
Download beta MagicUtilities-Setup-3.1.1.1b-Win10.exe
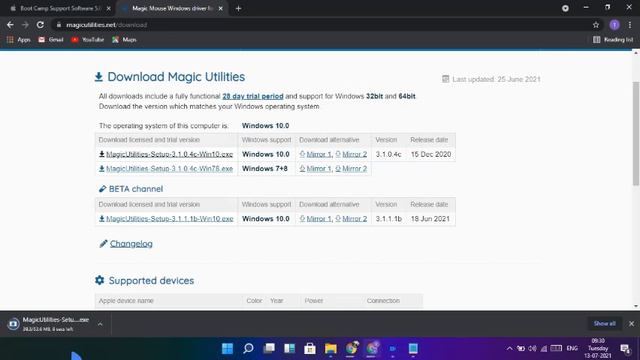click(x=170, y=219)
